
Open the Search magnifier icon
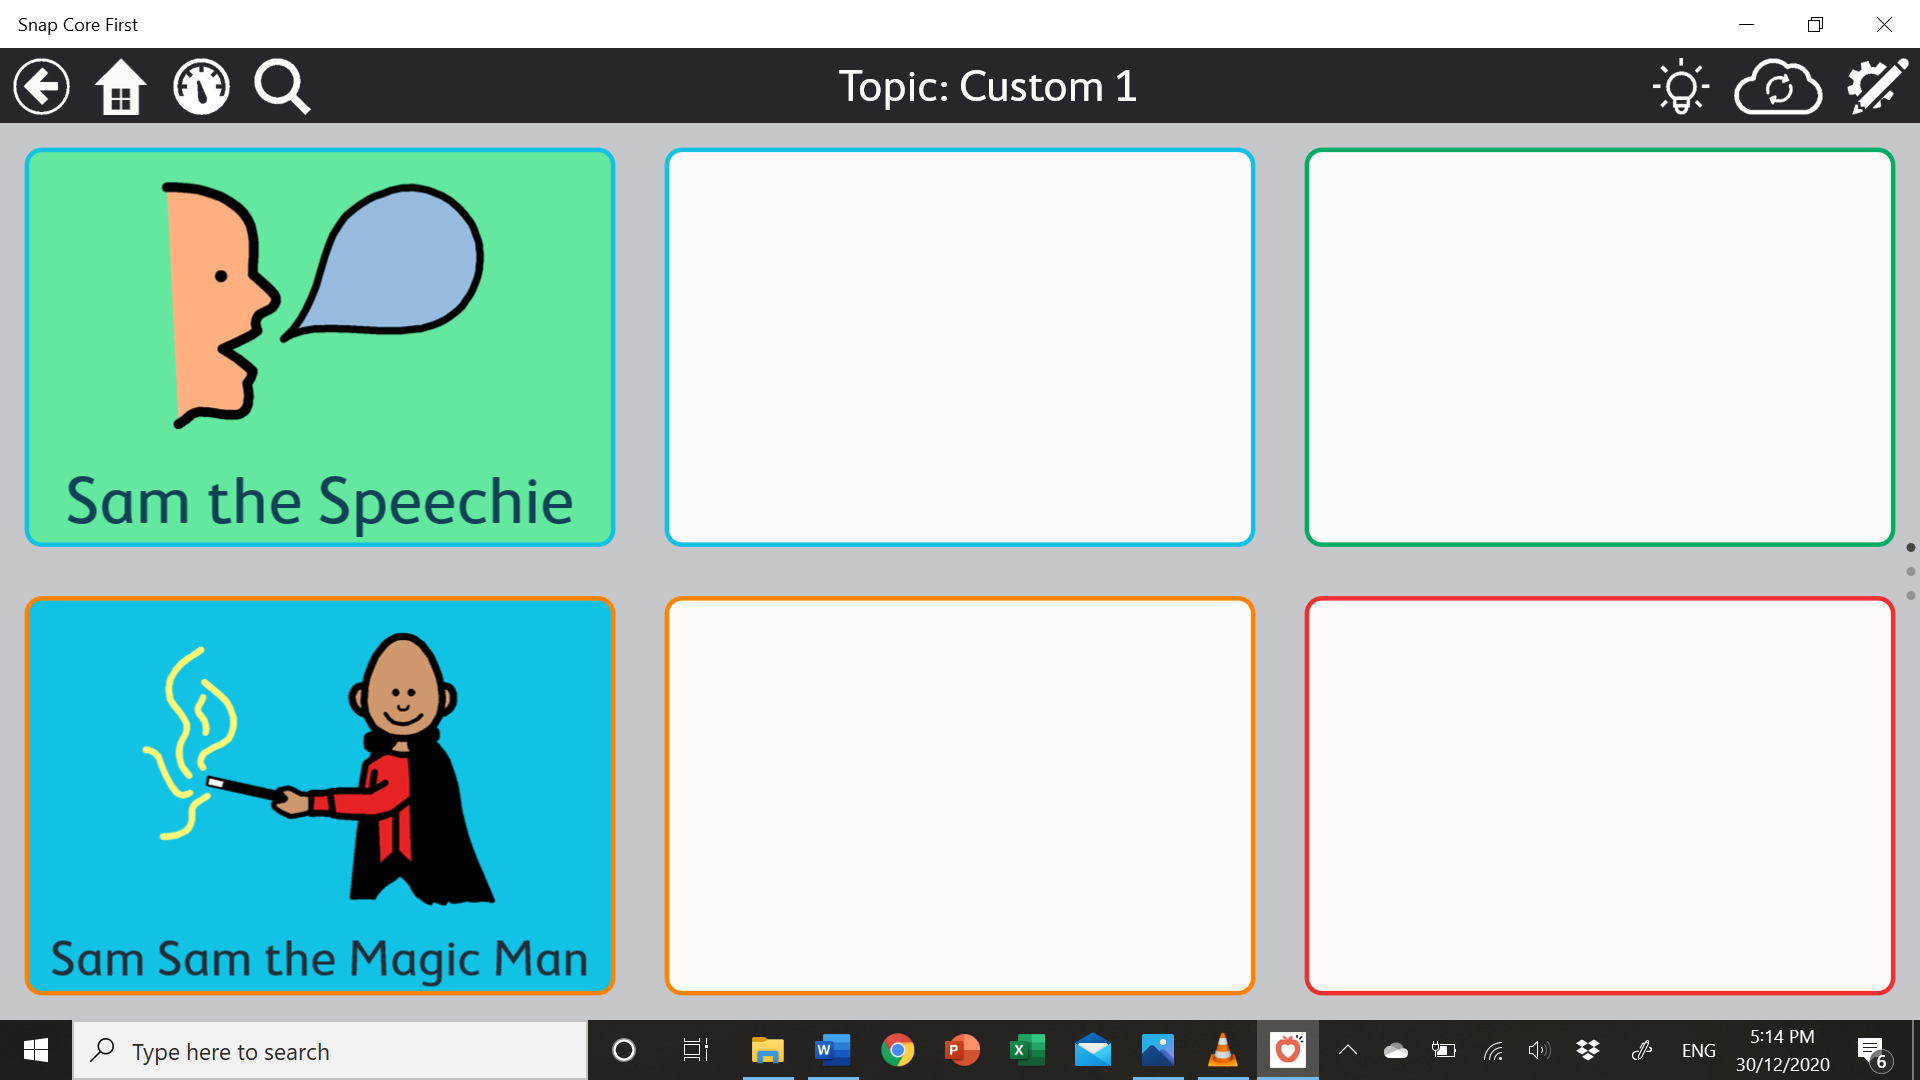coord(282,87)
